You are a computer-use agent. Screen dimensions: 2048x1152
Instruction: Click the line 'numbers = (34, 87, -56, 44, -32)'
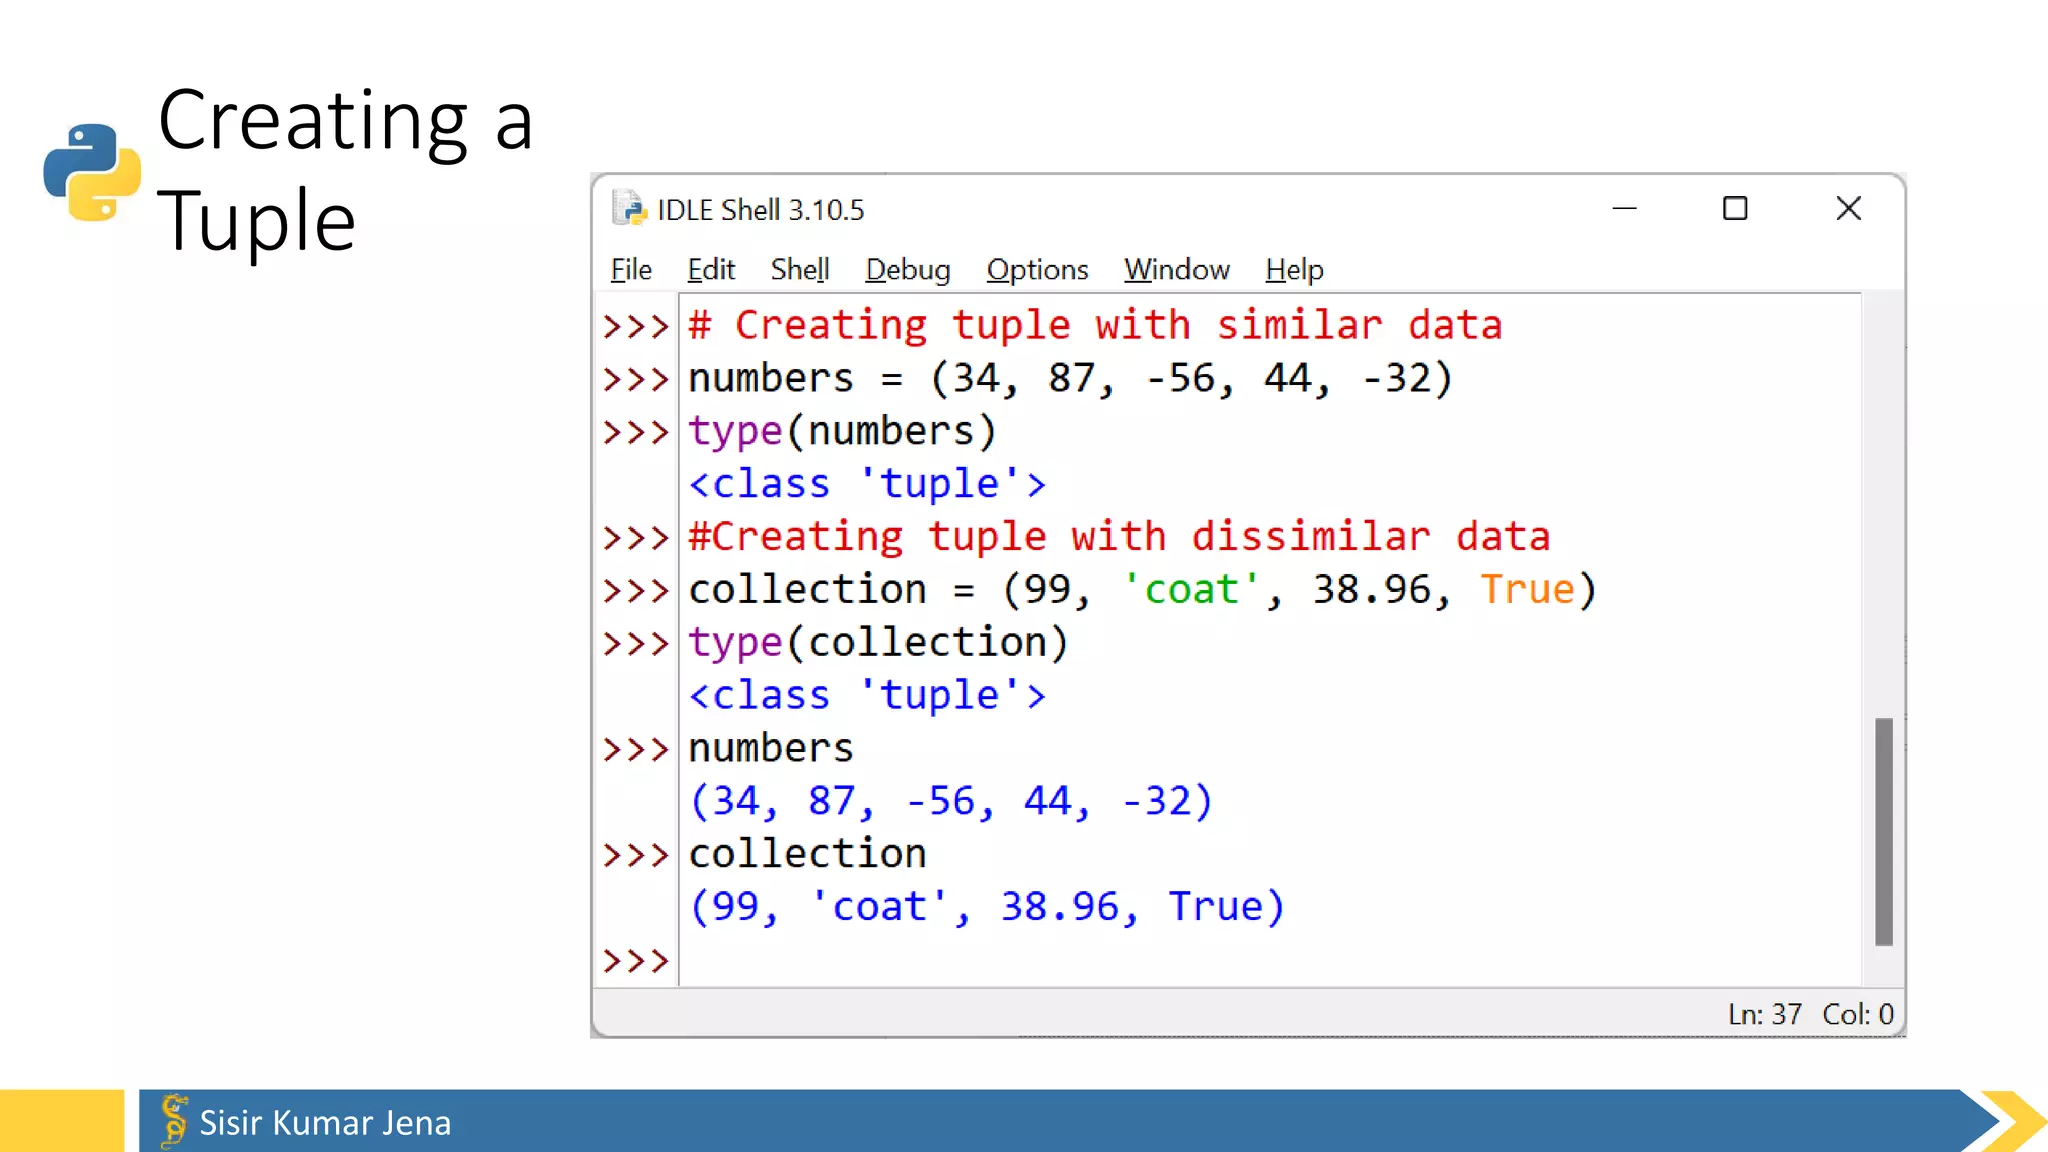1070,378
